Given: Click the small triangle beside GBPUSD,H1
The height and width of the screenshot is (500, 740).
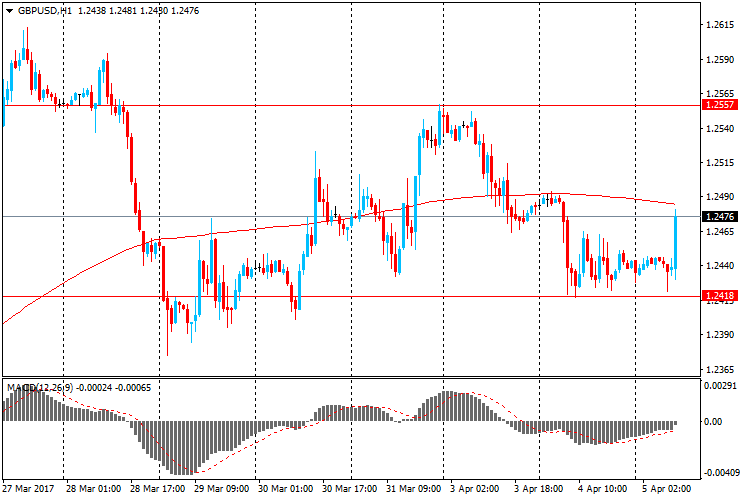Looking at the screenshot, I should pyautogui.click(x=9, y=10).
